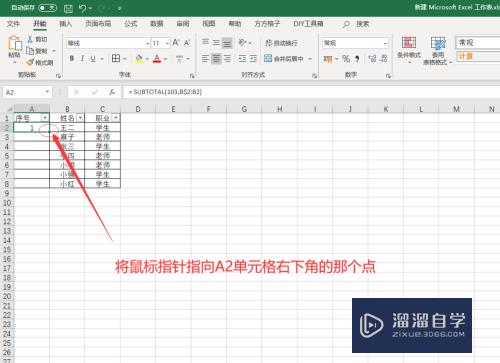Click the increase indent icon

253,59
